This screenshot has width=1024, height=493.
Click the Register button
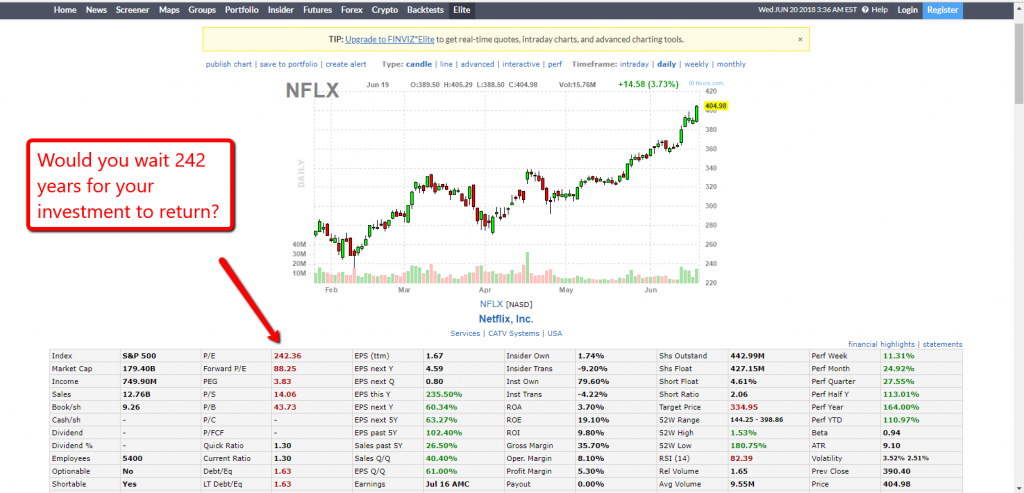pos(942,10)
